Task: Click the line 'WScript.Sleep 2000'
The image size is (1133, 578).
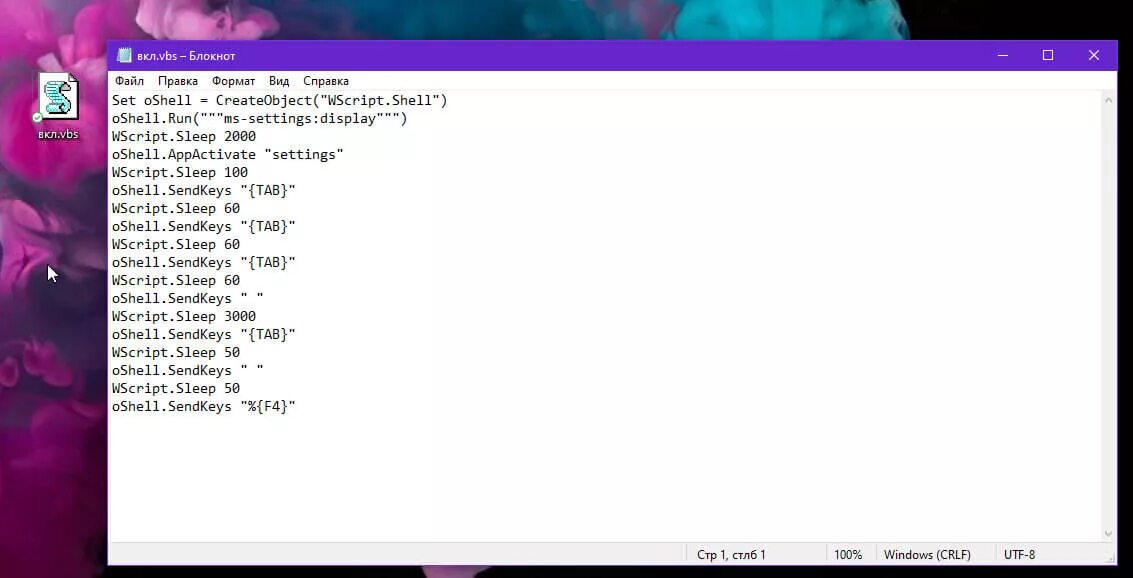Action: [184, 137]
